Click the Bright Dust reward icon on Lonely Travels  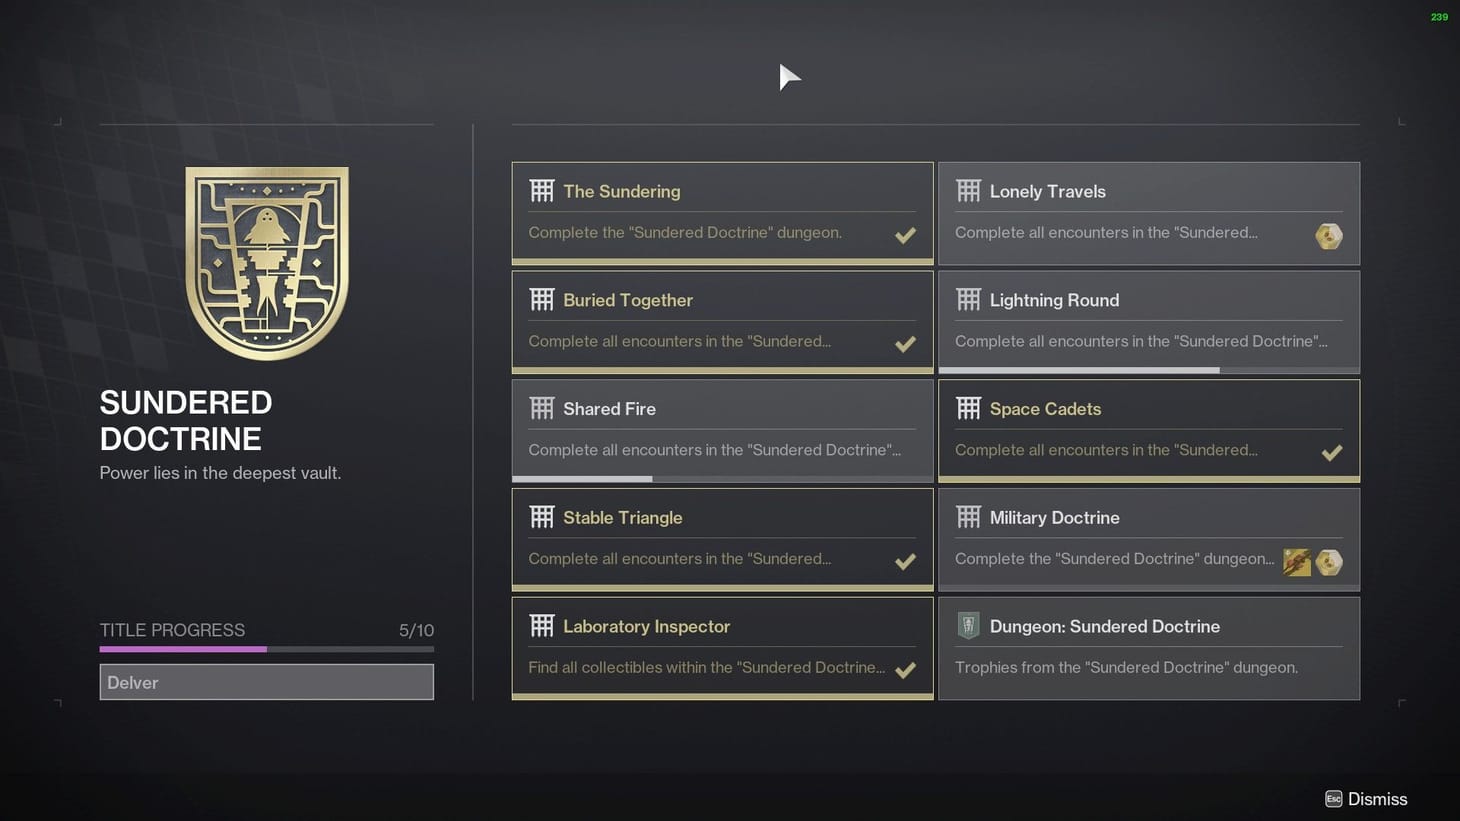pos(1329,236)
